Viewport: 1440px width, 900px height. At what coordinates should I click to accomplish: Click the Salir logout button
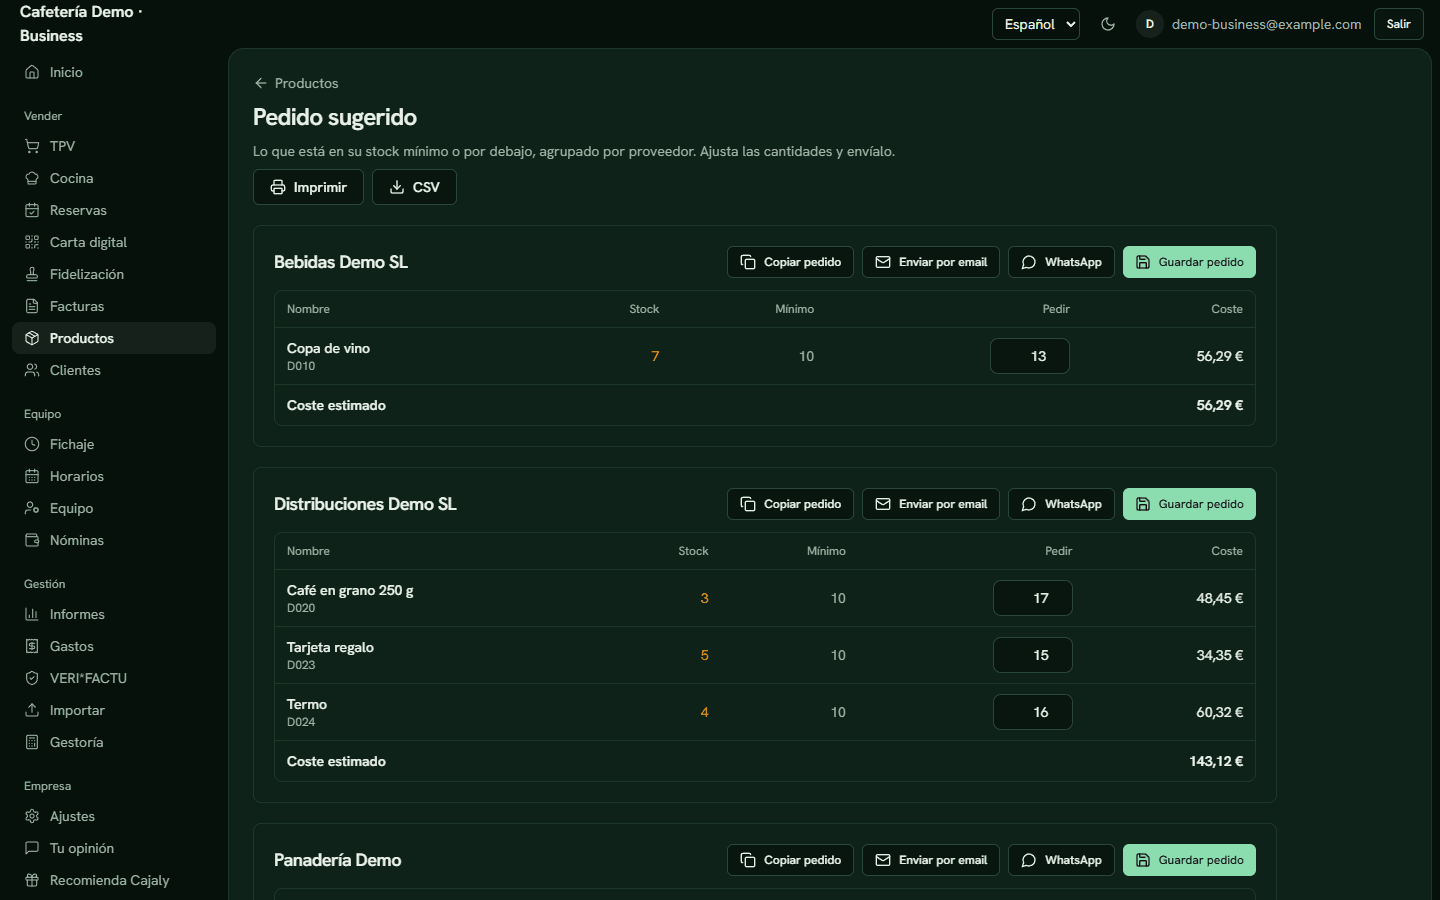1398,24
